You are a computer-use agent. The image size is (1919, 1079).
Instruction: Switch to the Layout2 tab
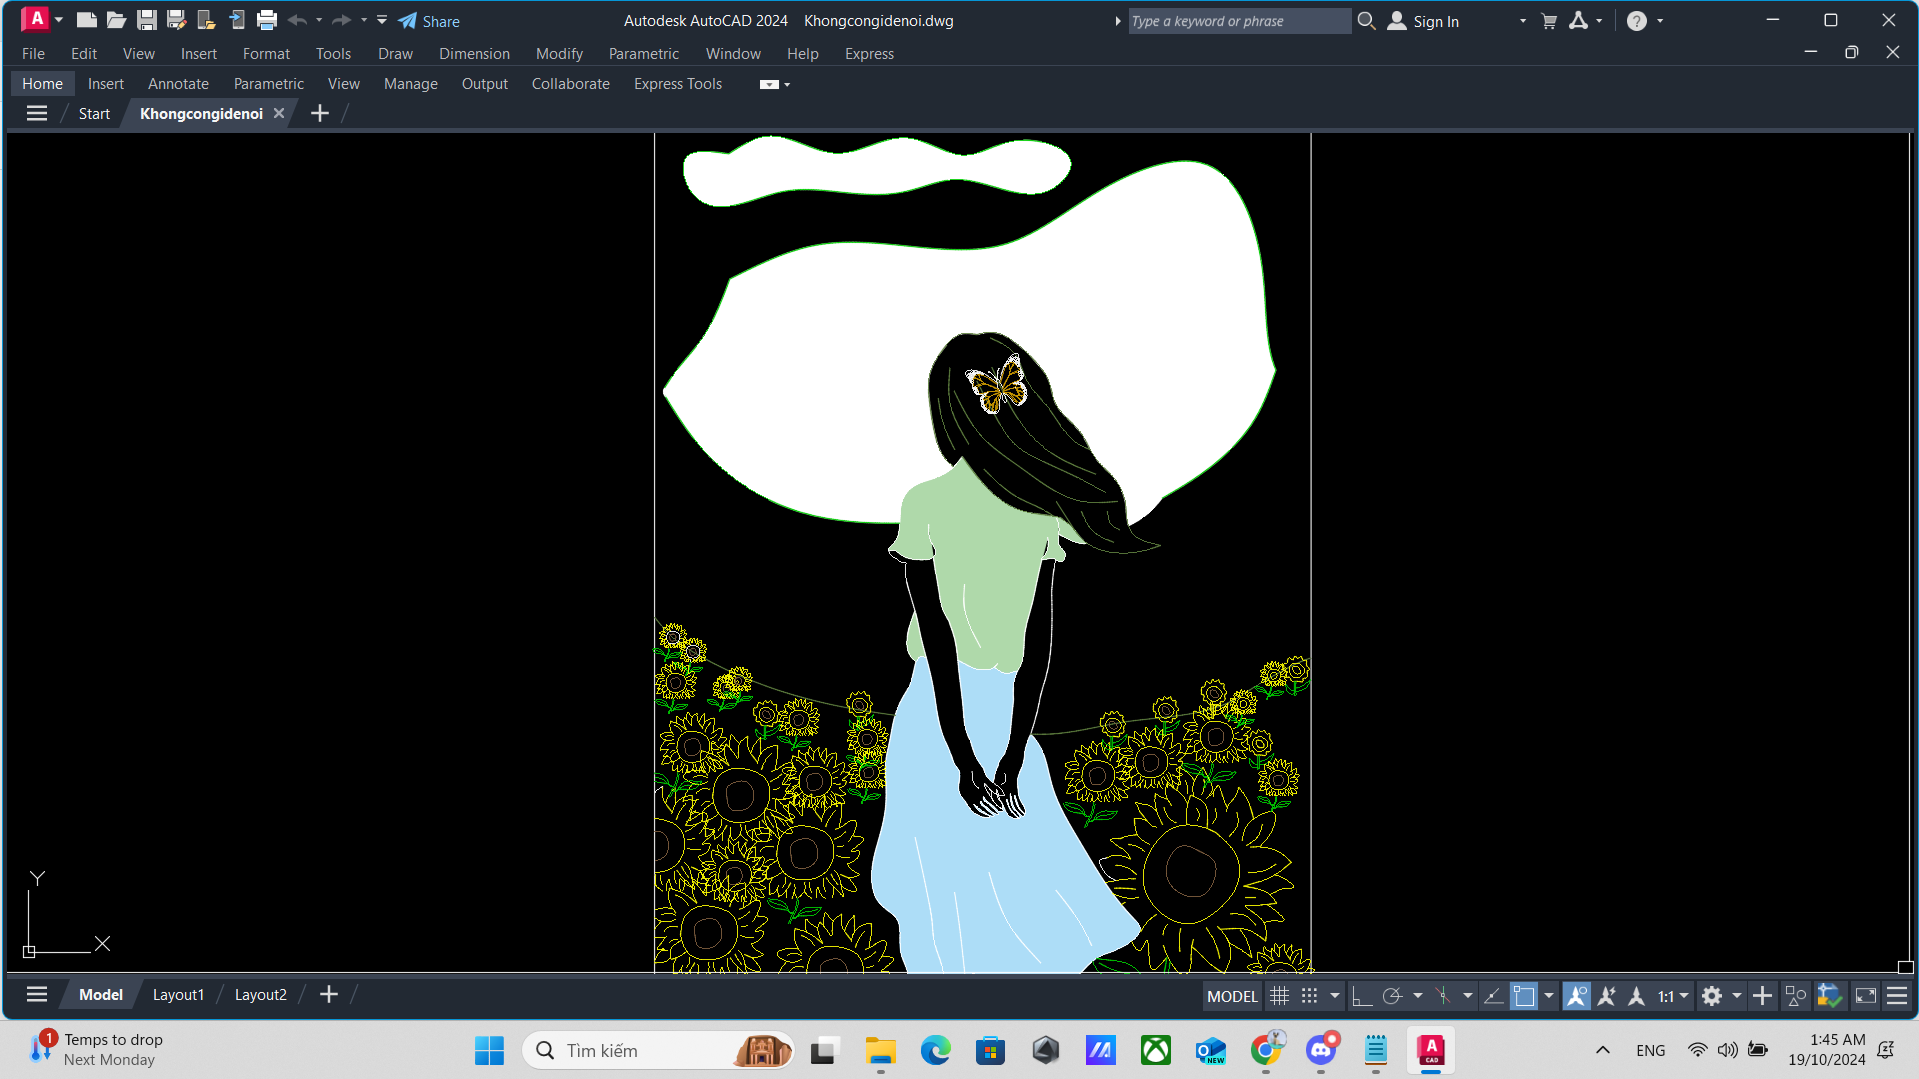click(260, 995)
